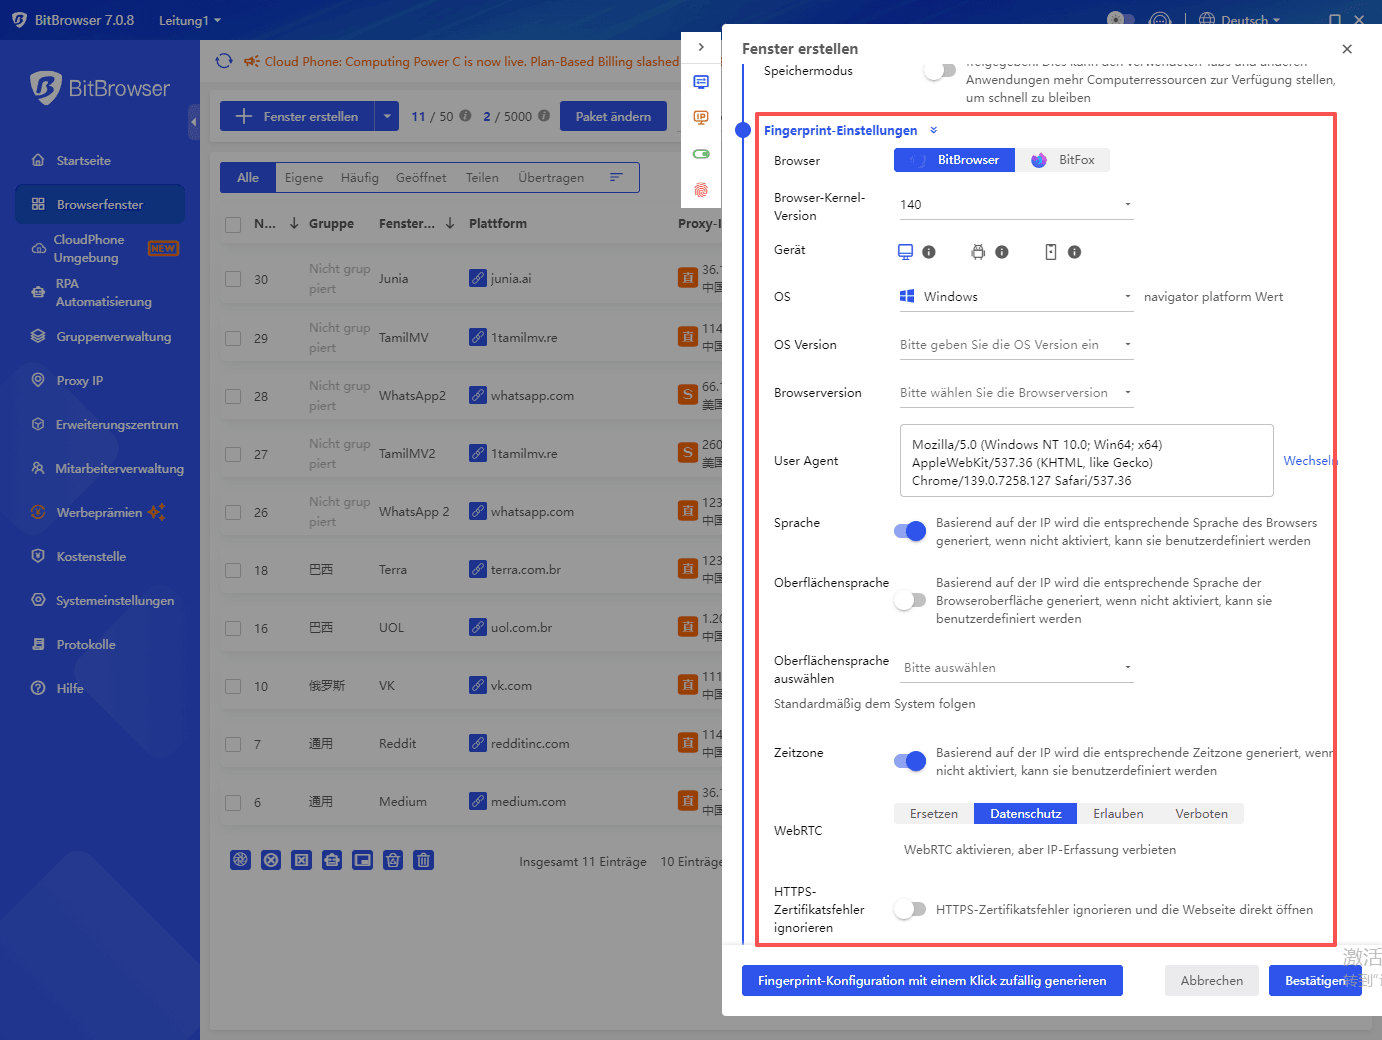This screenshot has height=1040, width=1382.
Task: Click the red fingerprint icon in the right panel
Action: [701, 189]
